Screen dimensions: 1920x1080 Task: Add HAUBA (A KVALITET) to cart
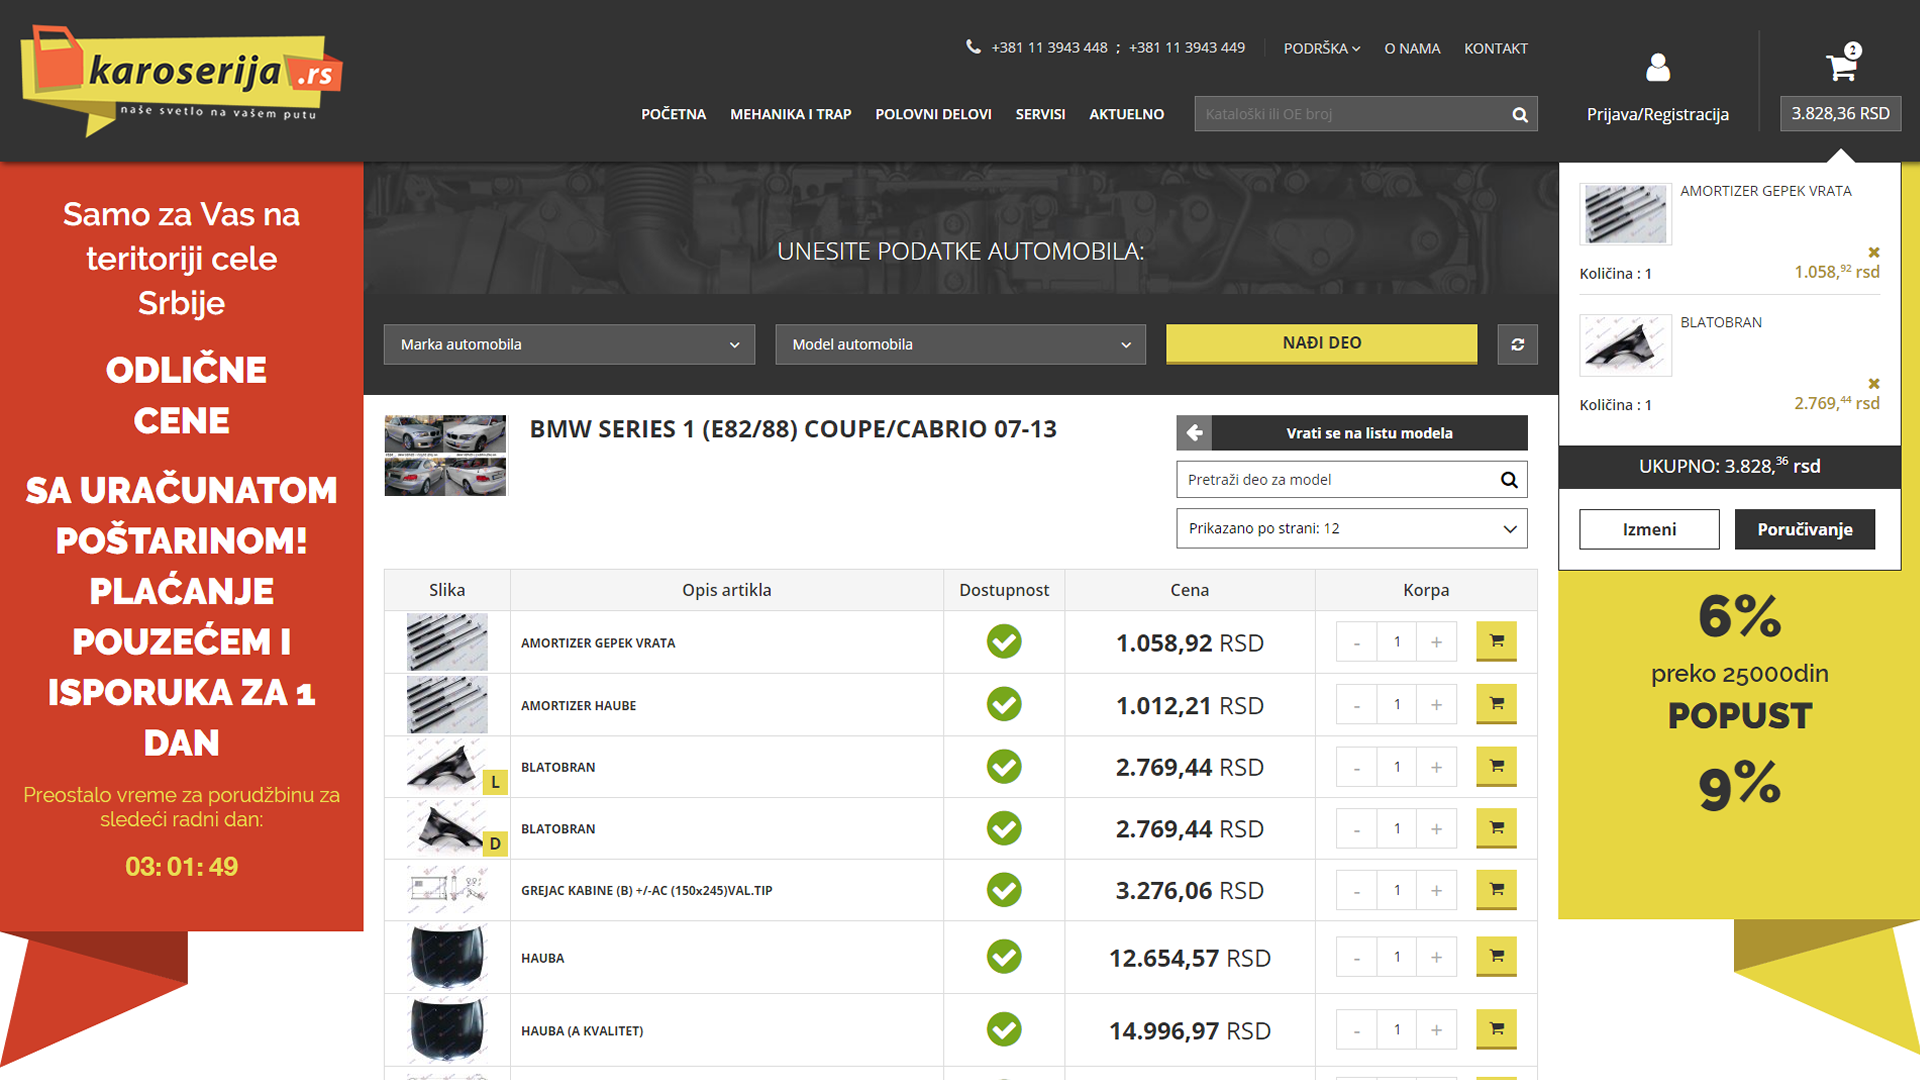click(x=1496, y=1029)
